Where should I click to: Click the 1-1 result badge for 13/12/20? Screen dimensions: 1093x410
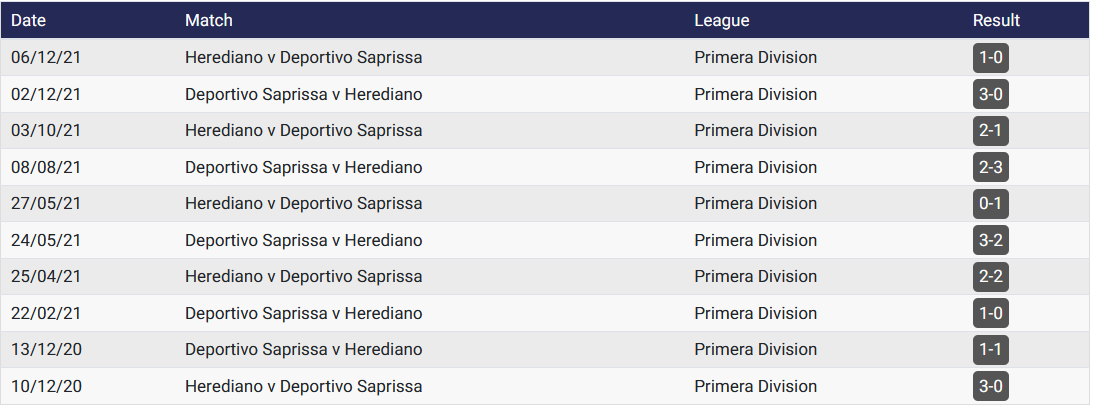990,350
